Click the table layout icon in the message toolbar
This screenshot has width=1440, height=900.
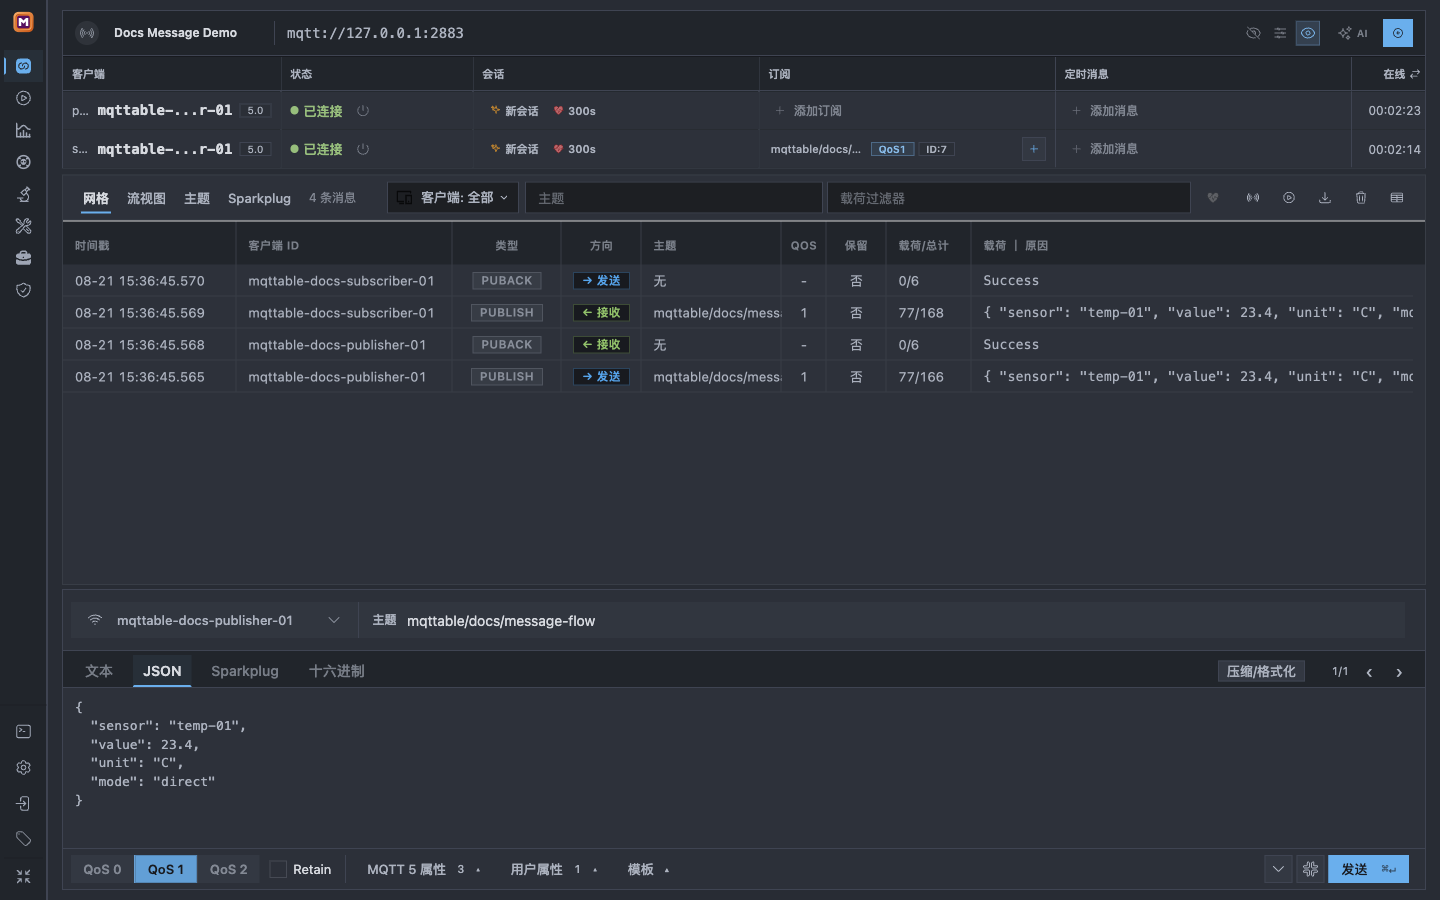point(1397,198)
